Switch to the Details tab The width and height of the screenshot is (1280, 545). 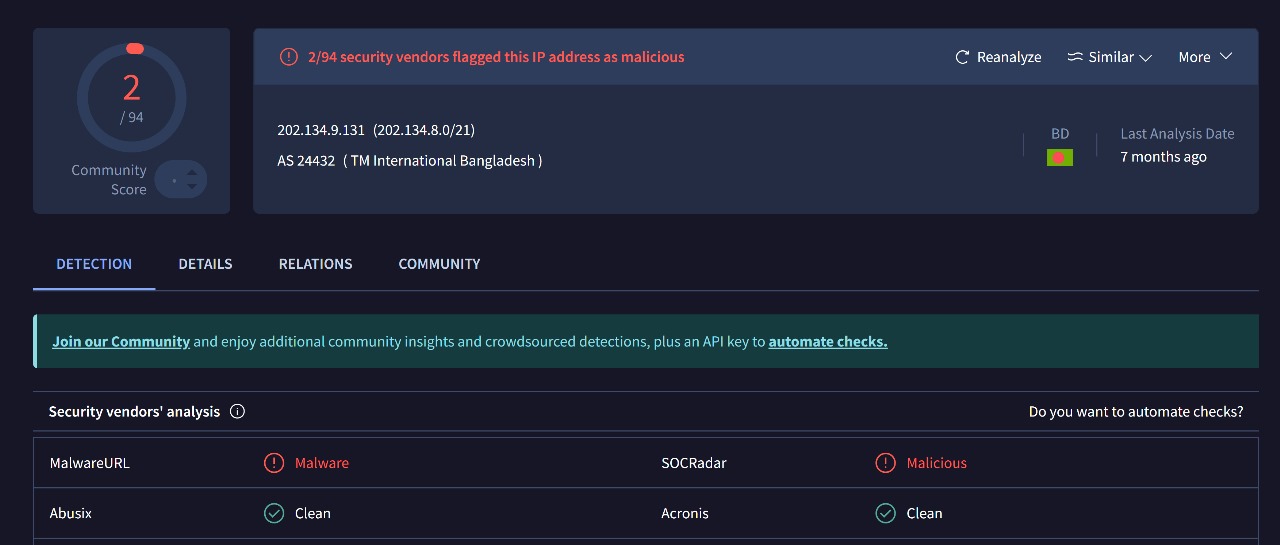pos(205,264)
